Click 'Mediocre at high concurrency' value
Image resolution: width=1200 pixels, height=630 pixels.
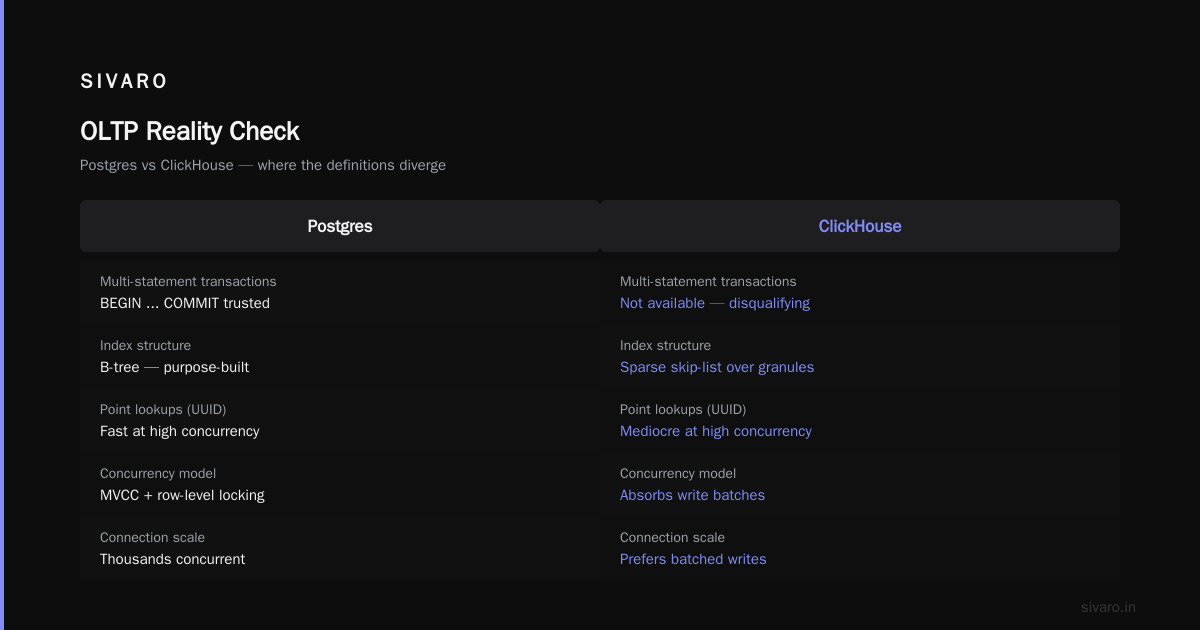(716, 431)
